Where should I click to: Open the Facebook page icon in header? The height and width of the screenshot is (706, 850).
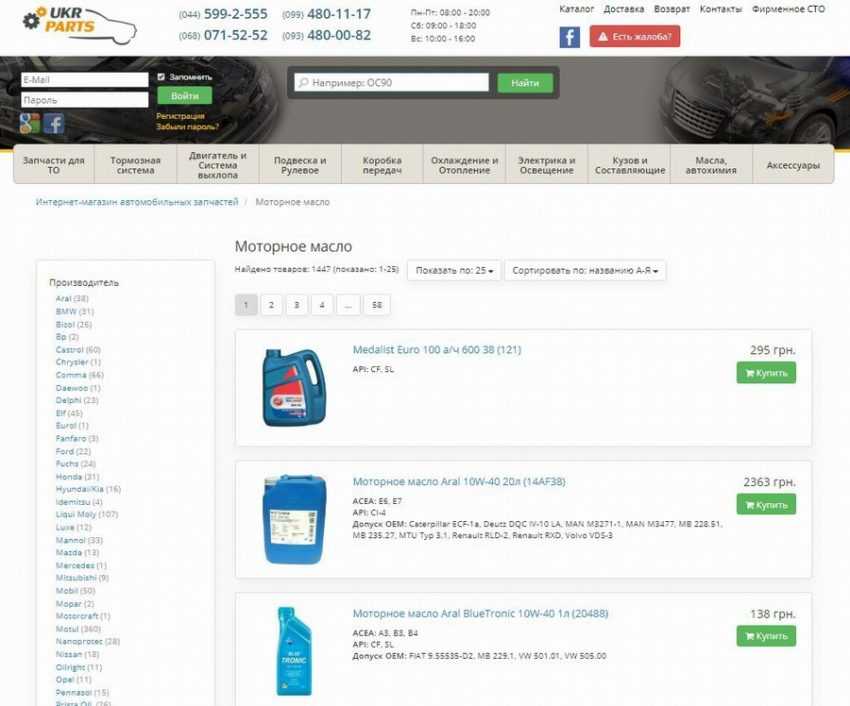[569, 37]
